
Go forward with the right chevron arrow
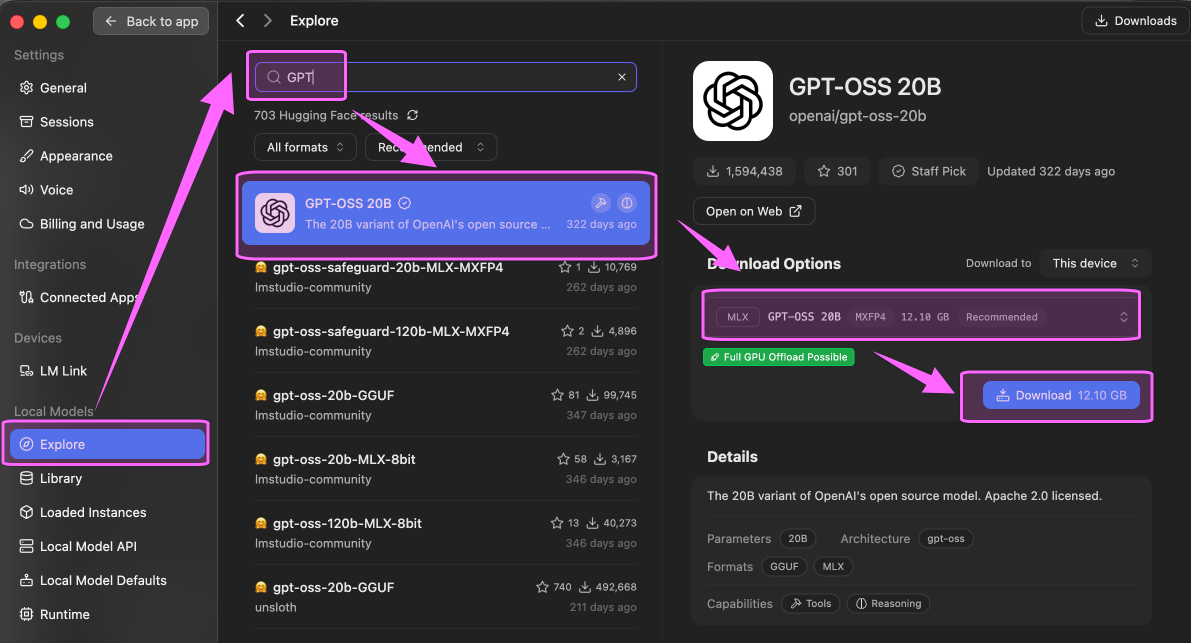point(267,20)
